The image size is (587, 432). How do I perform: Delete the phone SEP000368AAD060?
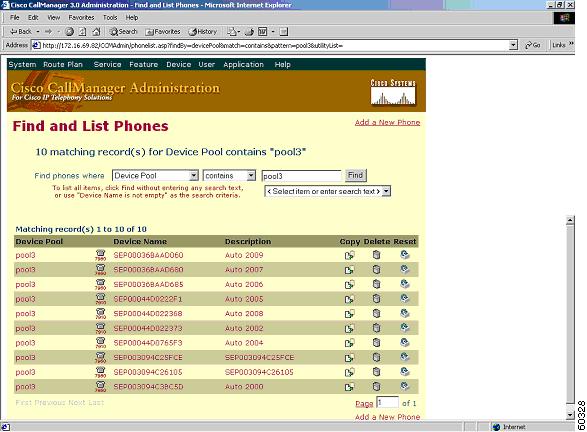(377, 255)
